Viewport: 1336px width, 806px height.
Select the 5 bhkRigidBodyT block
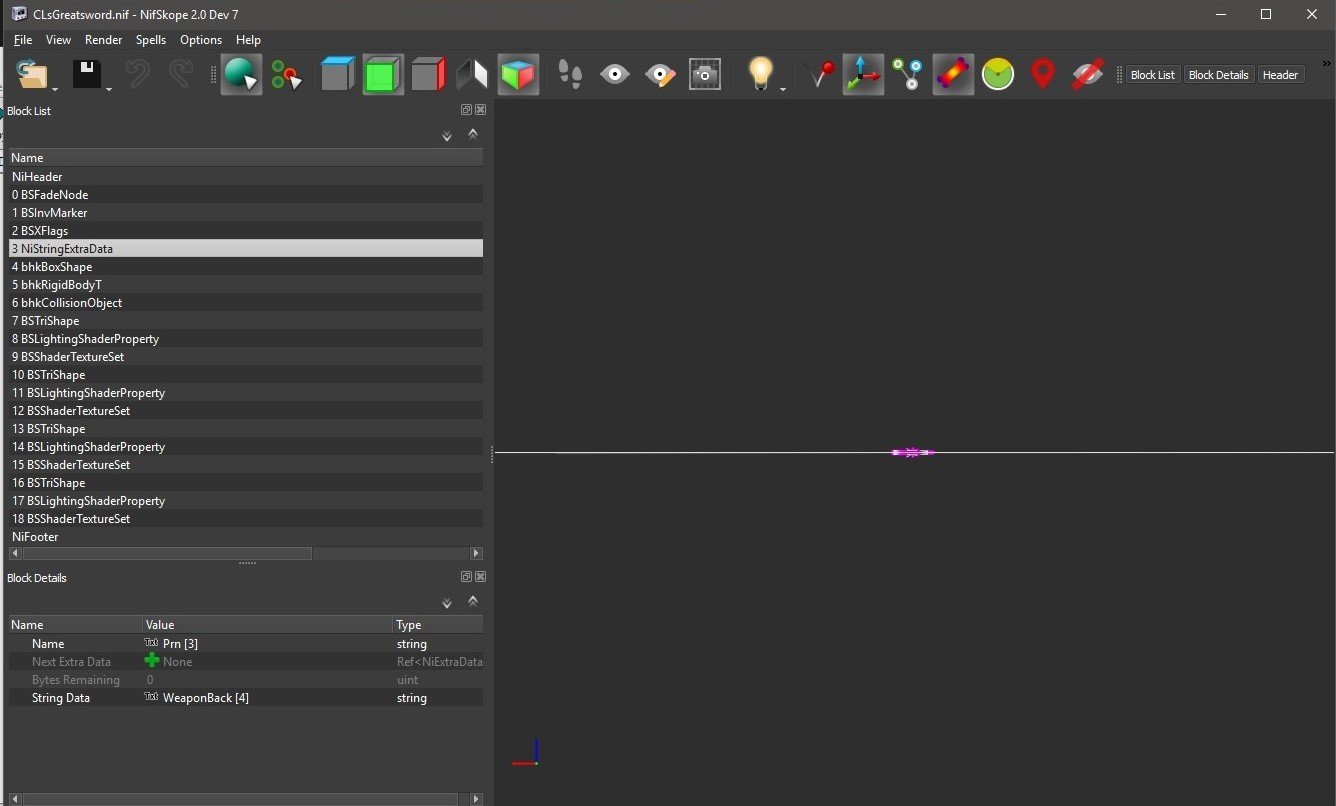pyautogui.click(x=246, y=285)
